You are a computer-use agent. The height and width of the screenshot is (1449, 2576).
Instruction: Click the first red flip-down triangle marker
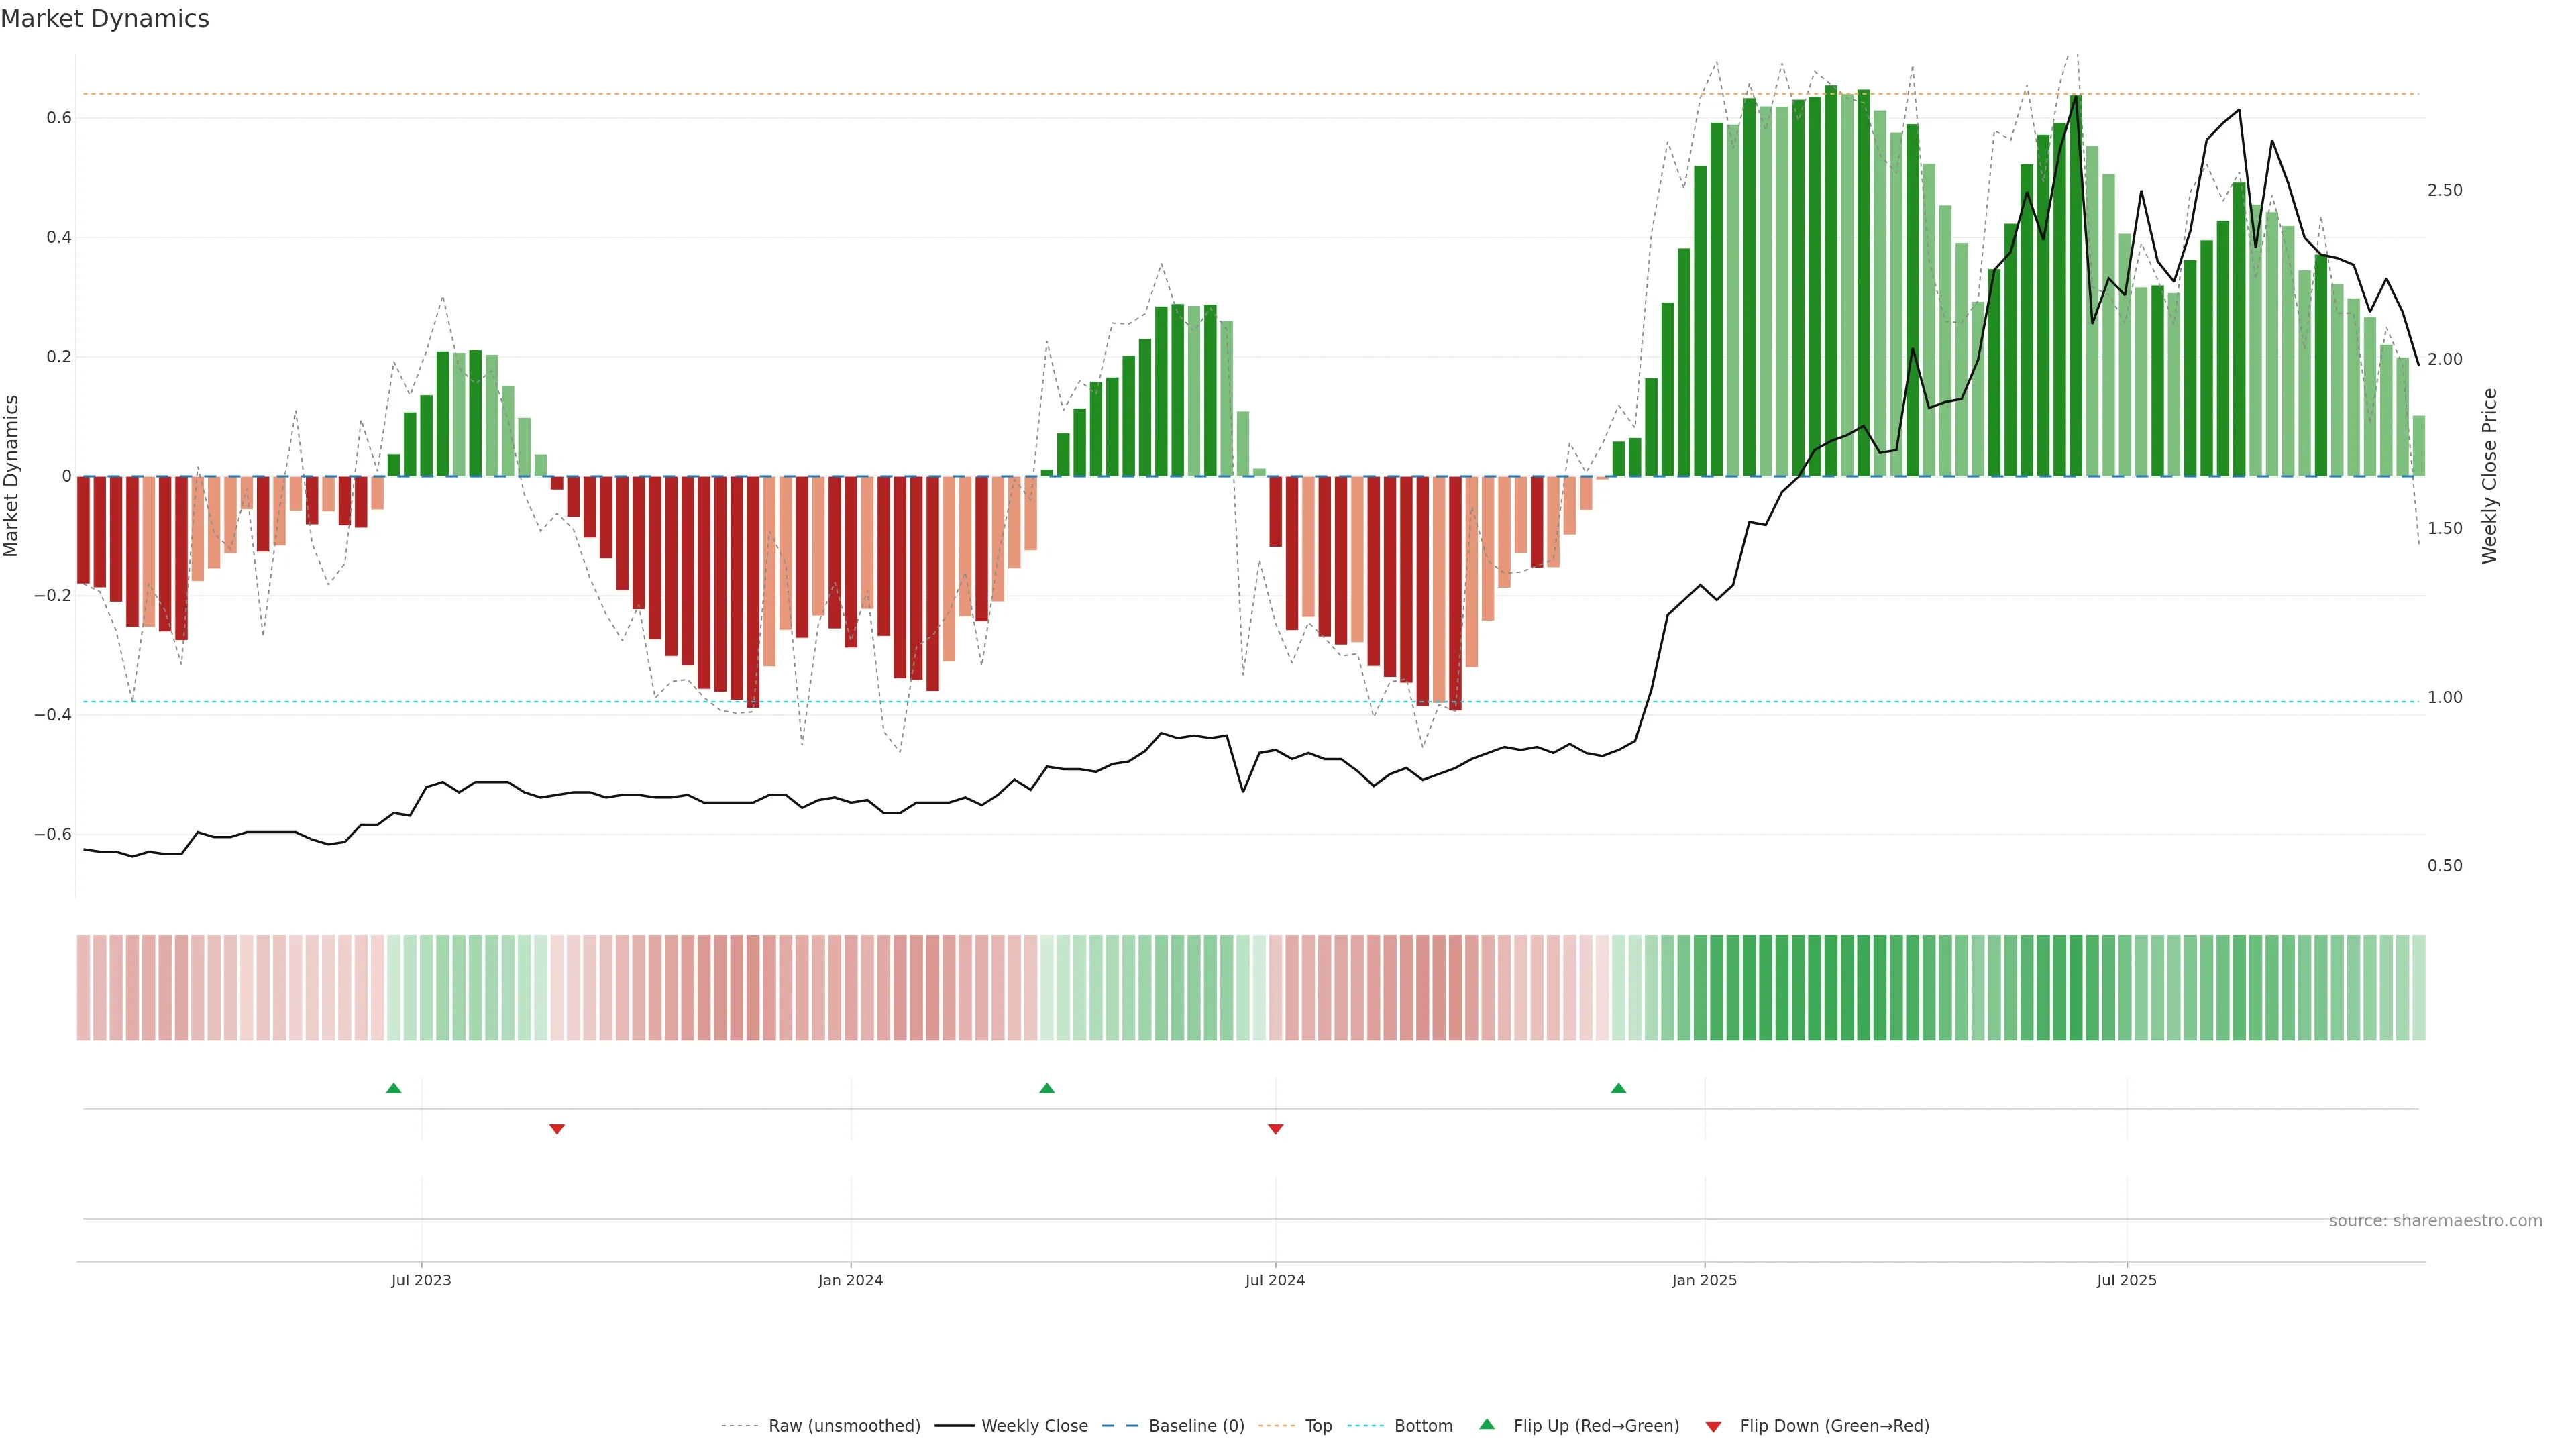coord(557,1129)
